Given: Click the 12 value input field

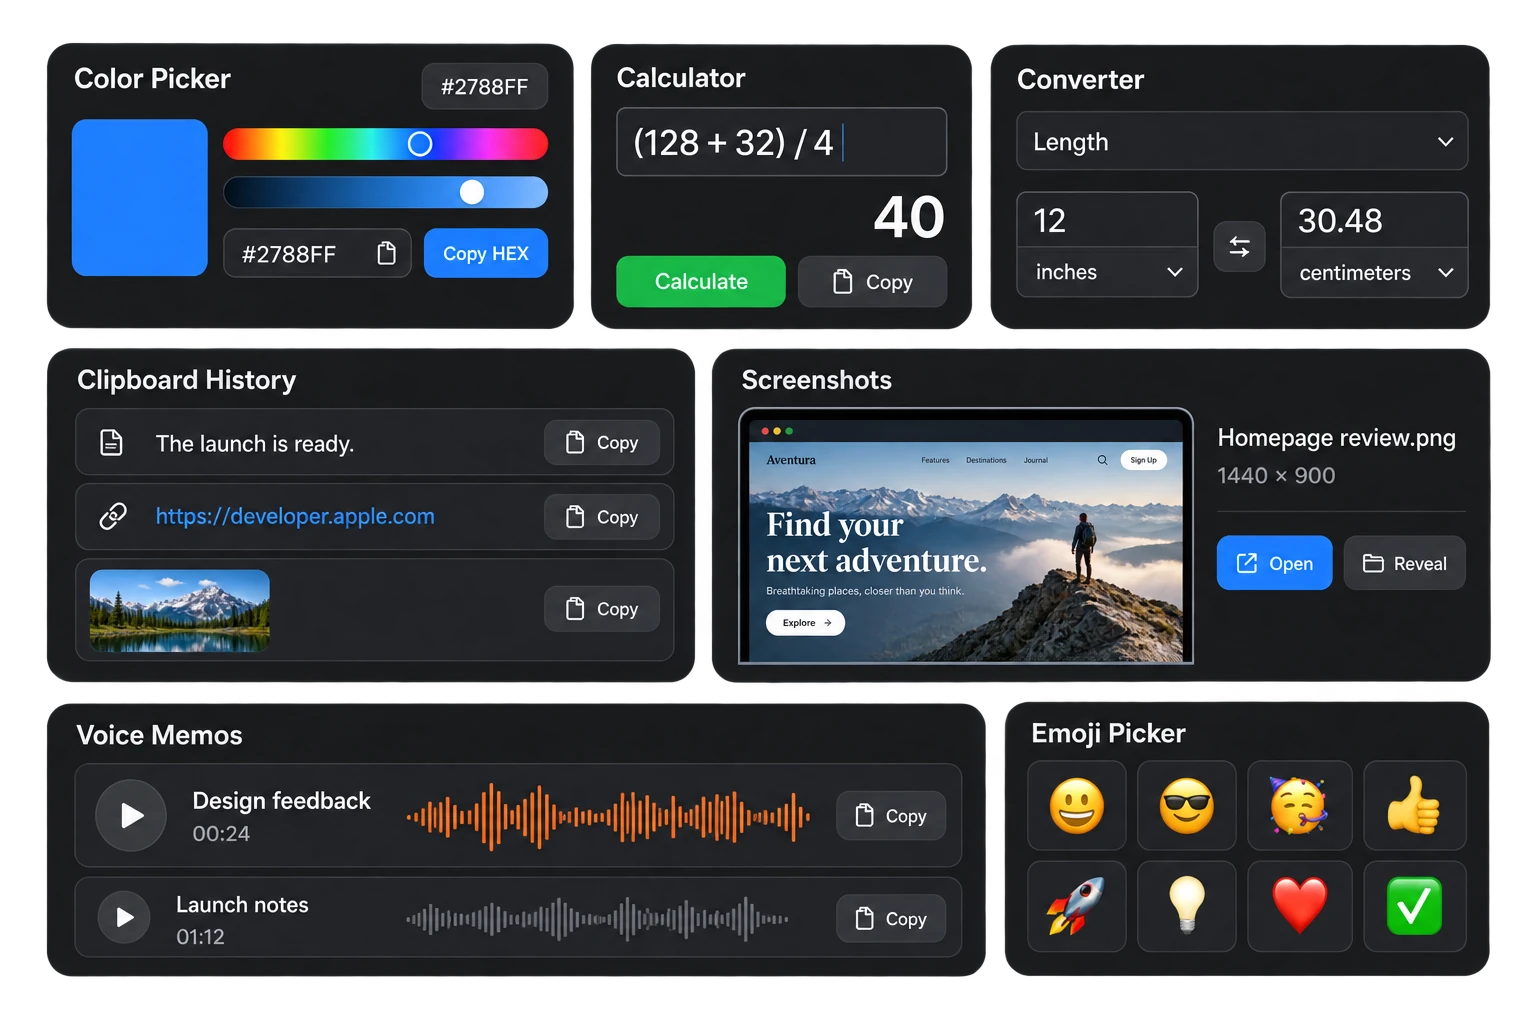Looking at the screenshot, I should (1107, 220).
